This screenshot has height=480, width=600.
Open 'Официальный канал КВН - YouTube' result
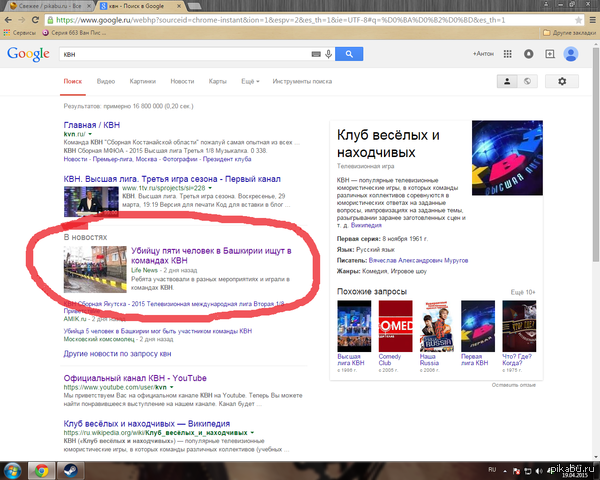click(x=135, y=379)
